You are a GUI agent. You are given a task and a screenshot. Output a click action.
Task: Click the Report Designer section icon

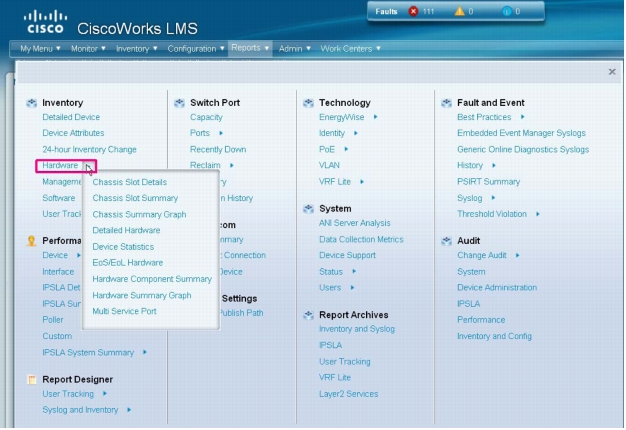coord(32,379)
